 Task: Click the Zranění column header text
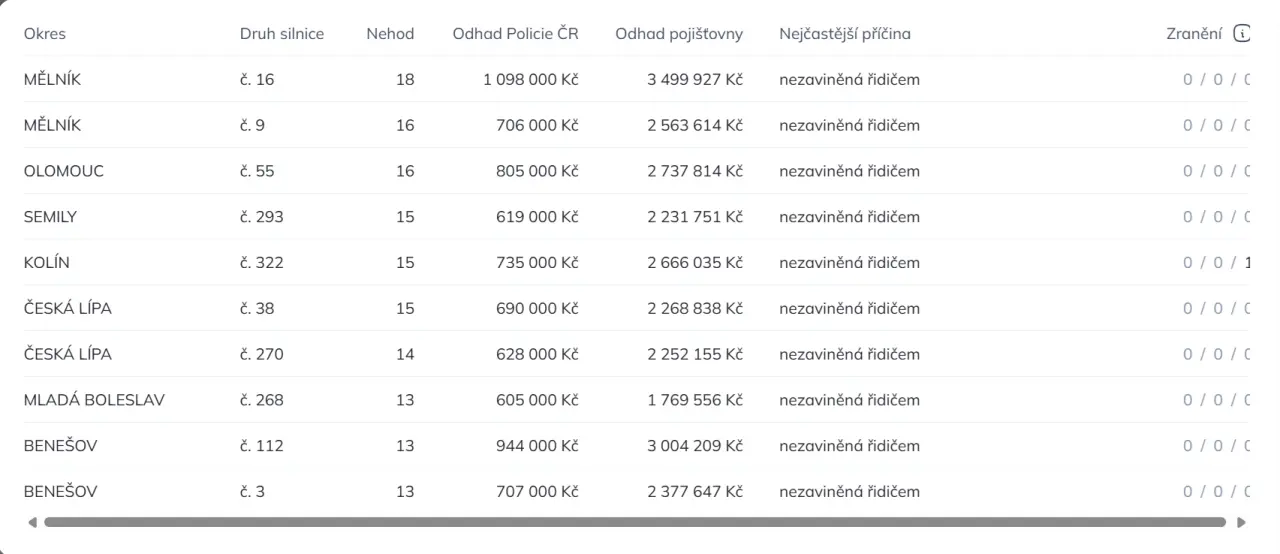(x=1194, y=34)
